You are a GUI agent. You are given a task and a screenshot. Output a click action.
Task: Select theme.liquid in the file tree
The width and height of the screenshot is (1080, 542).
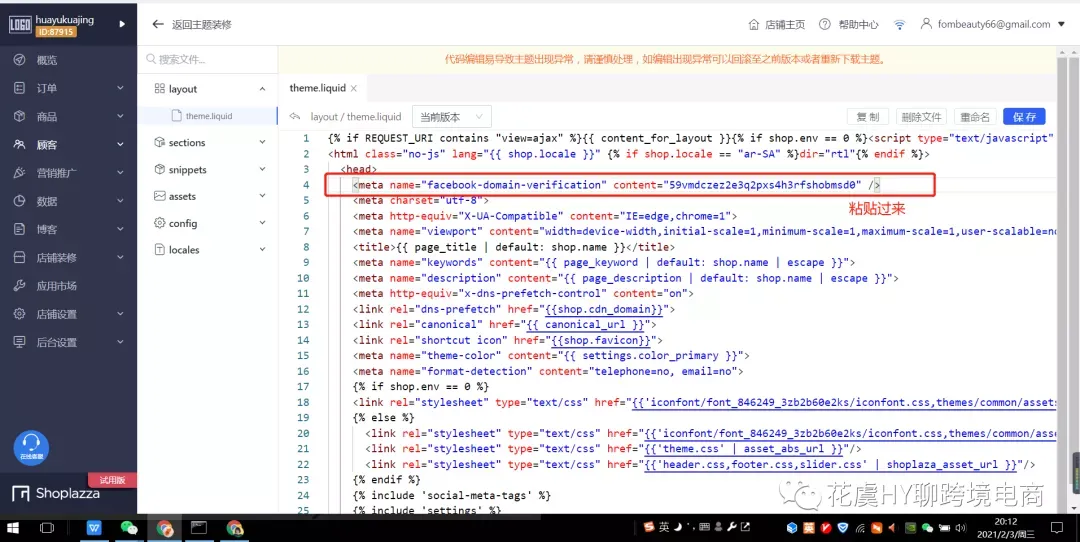[208, 116]
